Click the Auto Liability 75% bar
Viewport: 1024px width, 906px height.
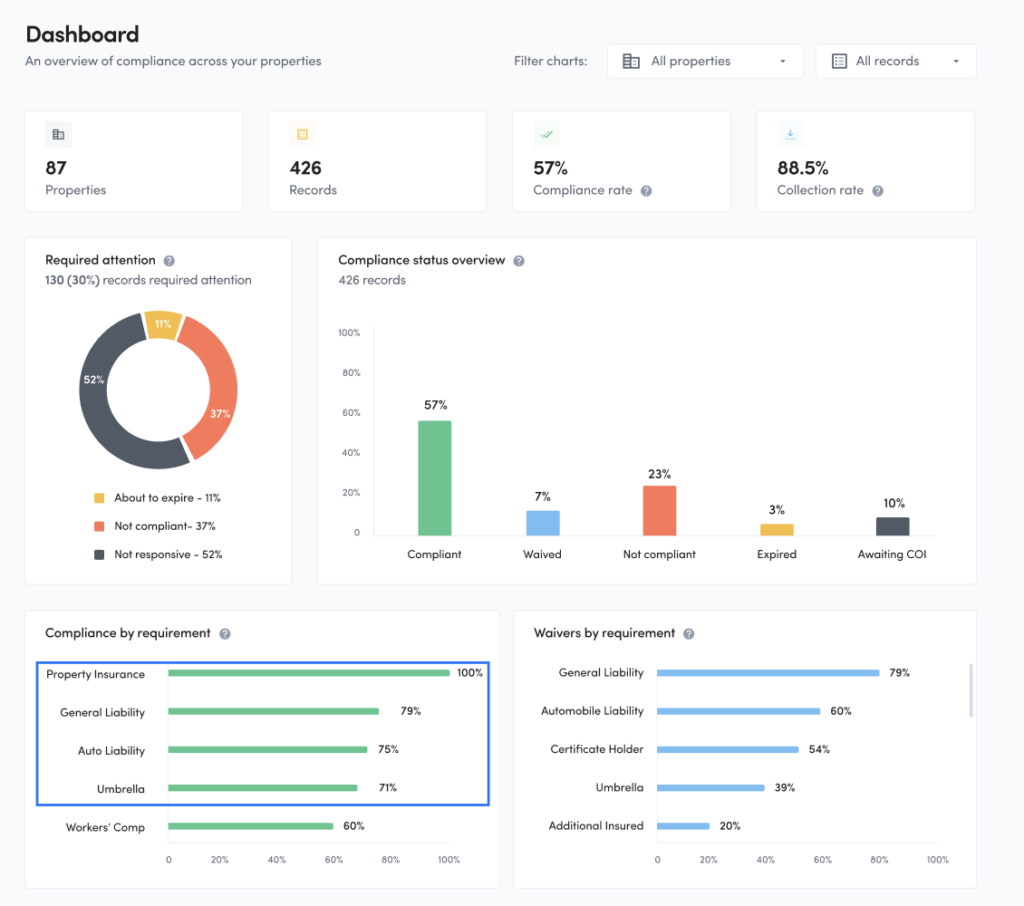pos(268,750)
